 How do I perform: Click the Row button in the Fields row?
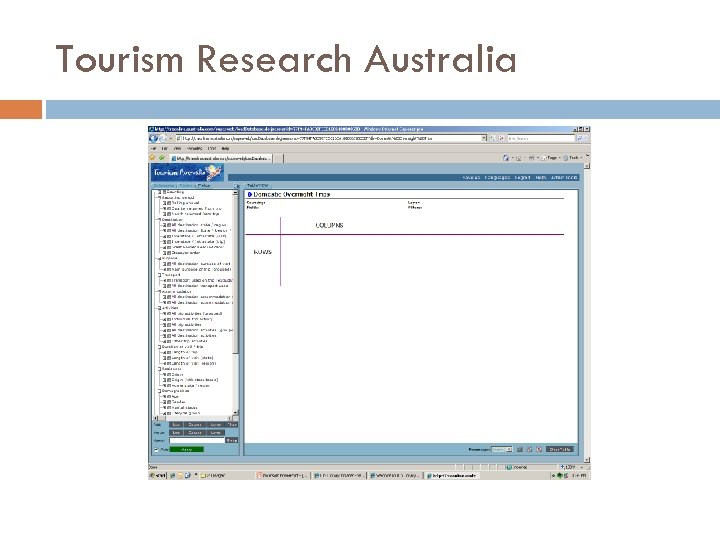176,433
